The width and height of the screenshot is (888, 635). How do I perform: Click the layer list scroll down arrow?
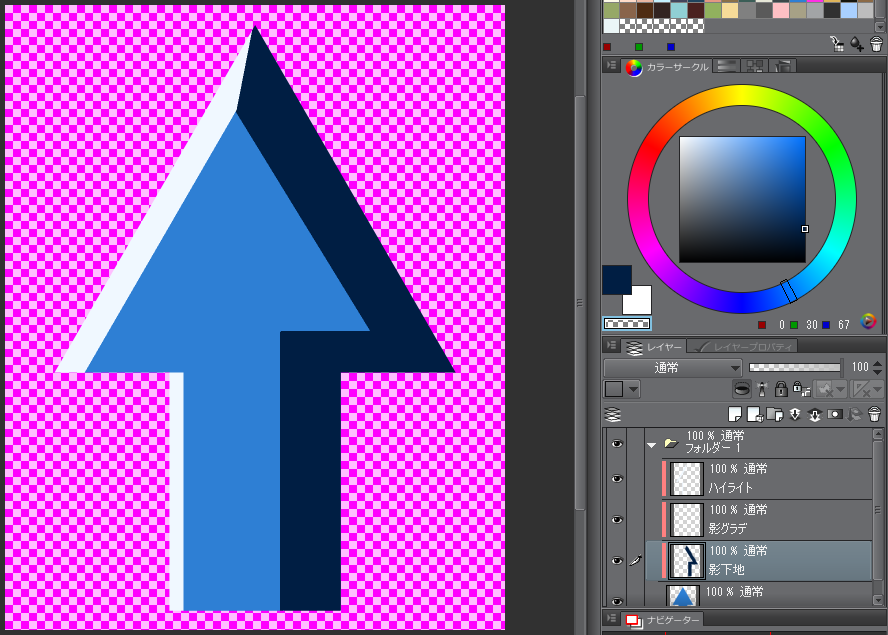pos(878,600)
